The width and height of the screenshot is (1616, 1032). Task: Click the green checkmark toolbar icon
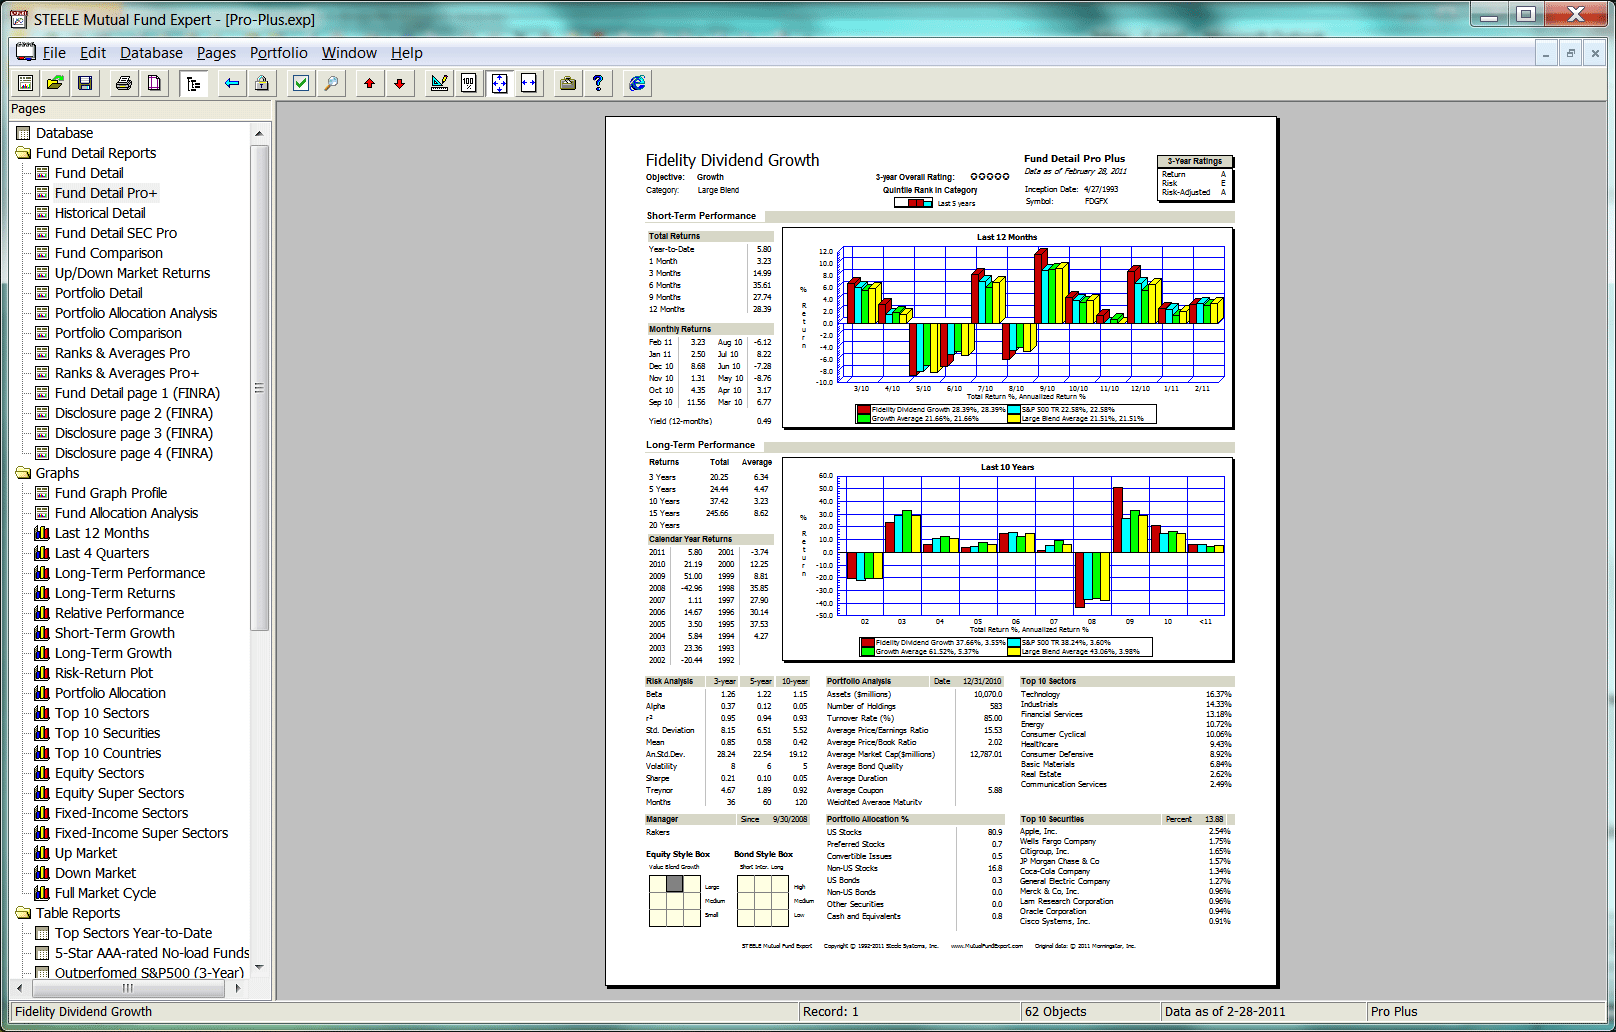pyautogui.click(x=301, y=83)
